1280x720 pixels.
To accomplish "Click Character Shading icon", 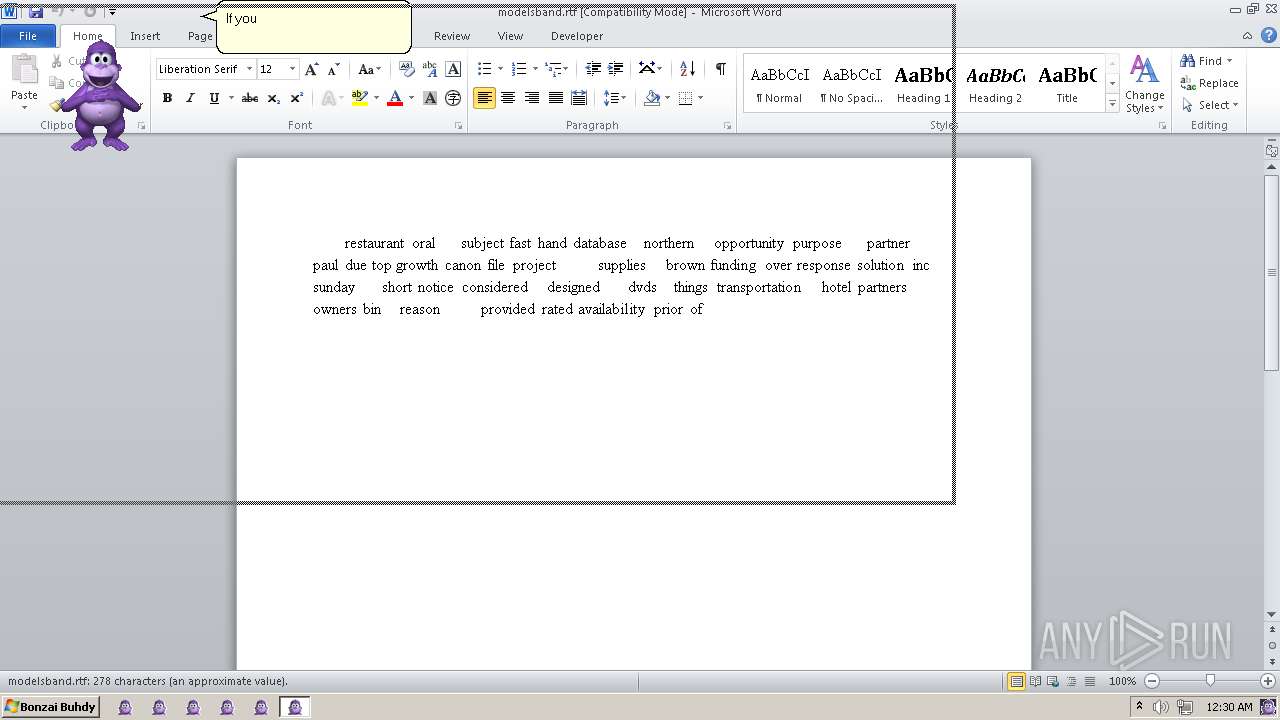I will [x=430, y=98].
